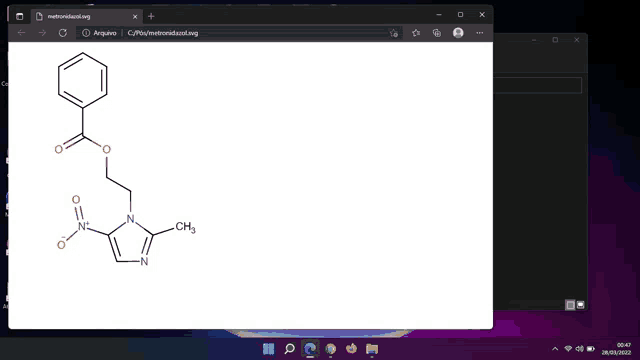The height and width of the screenshot is (360, 640).
Task: Select the highlighted view icon in background window
Action: [570, 305]
